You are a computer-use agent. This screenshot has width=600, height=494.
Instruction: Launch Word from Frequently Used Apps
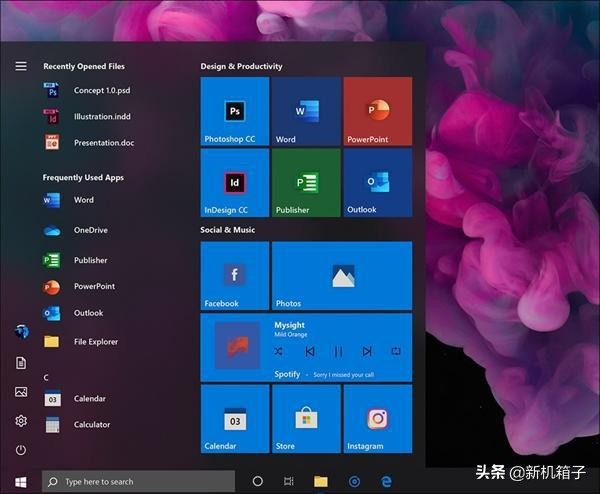click(69, 200)
